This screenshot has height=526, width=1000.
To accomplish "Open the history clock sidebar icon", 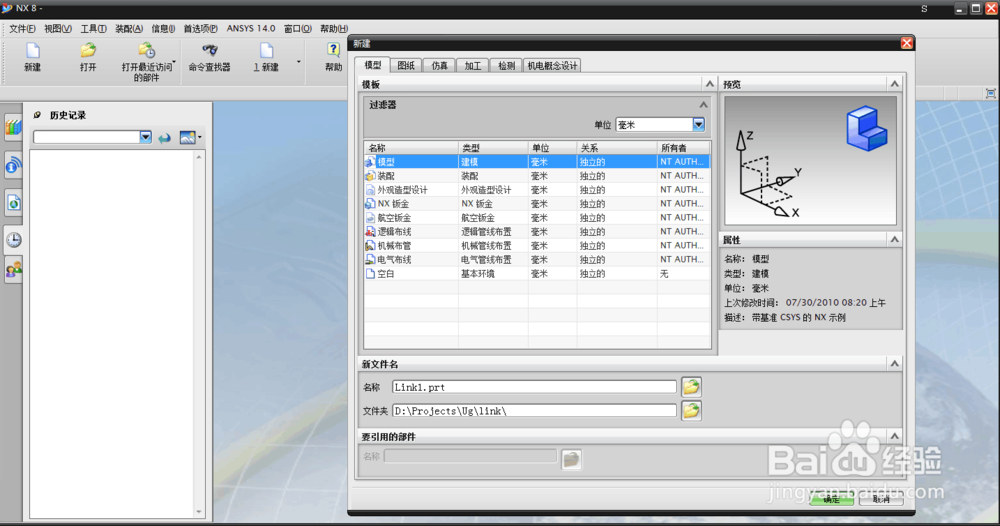I will (x=13, y=240).
